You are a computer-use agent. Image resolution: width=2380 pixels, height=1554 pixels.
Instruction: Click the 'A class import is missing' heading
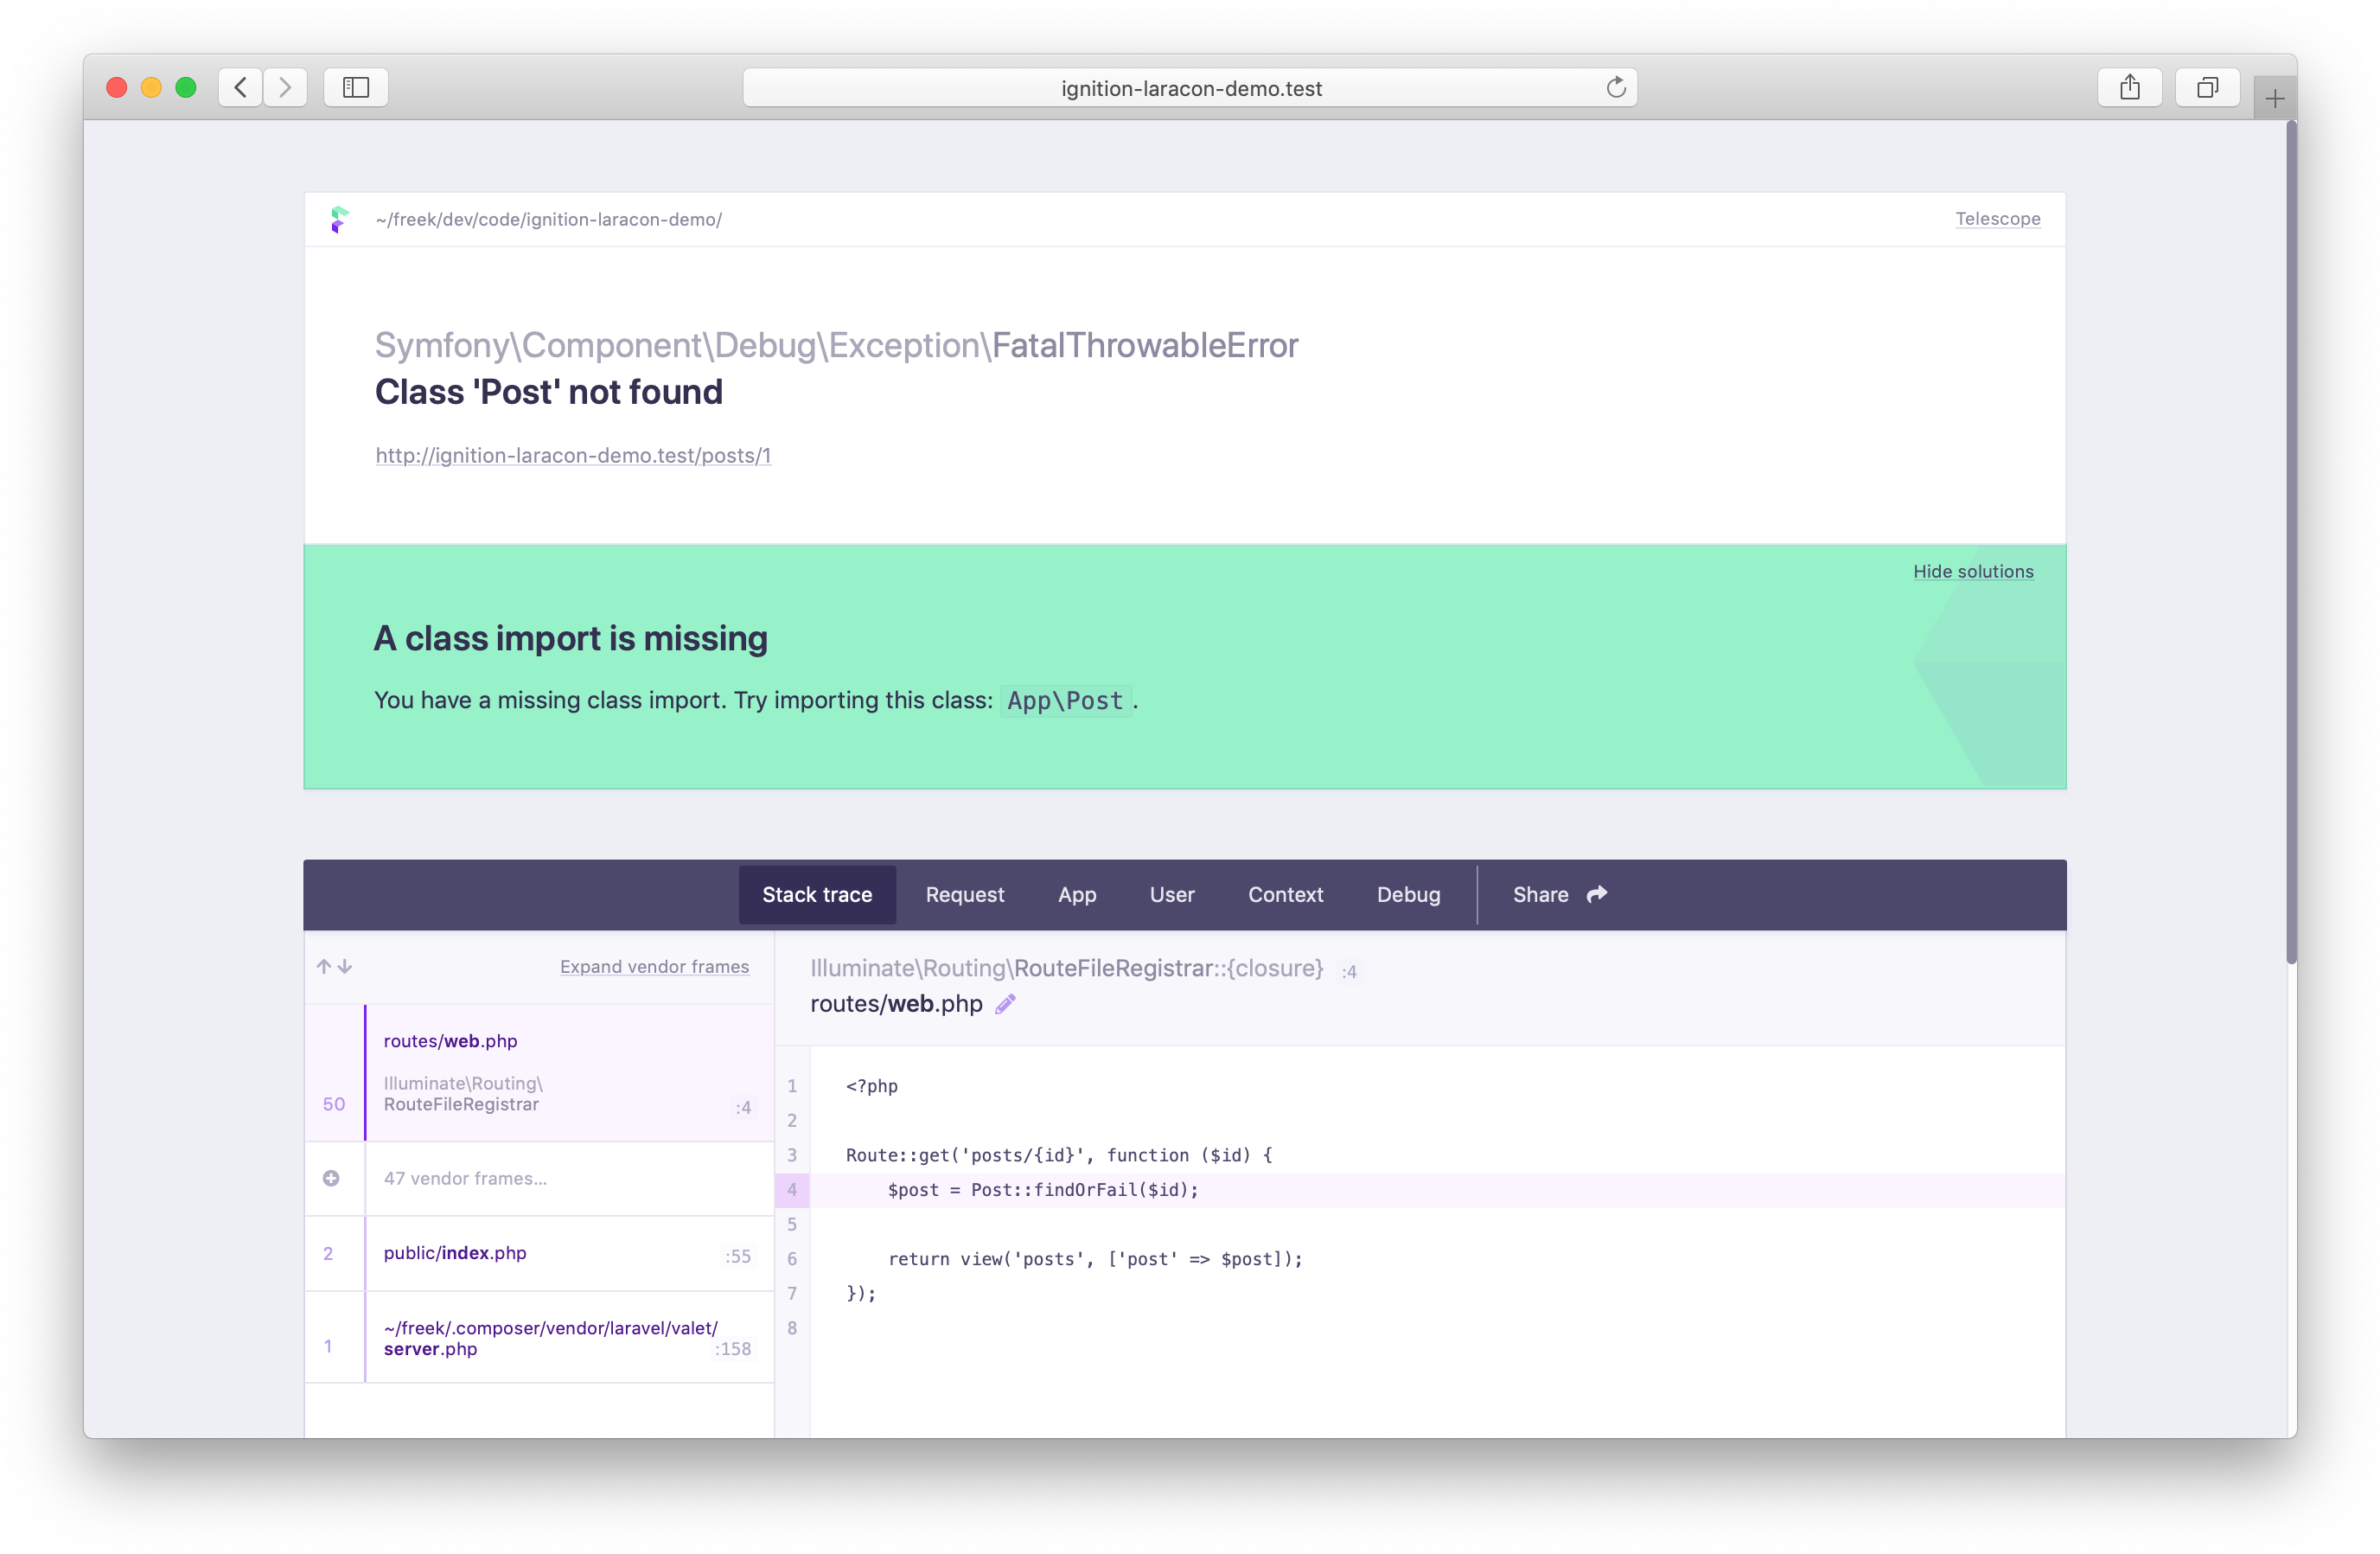point(571,638)
